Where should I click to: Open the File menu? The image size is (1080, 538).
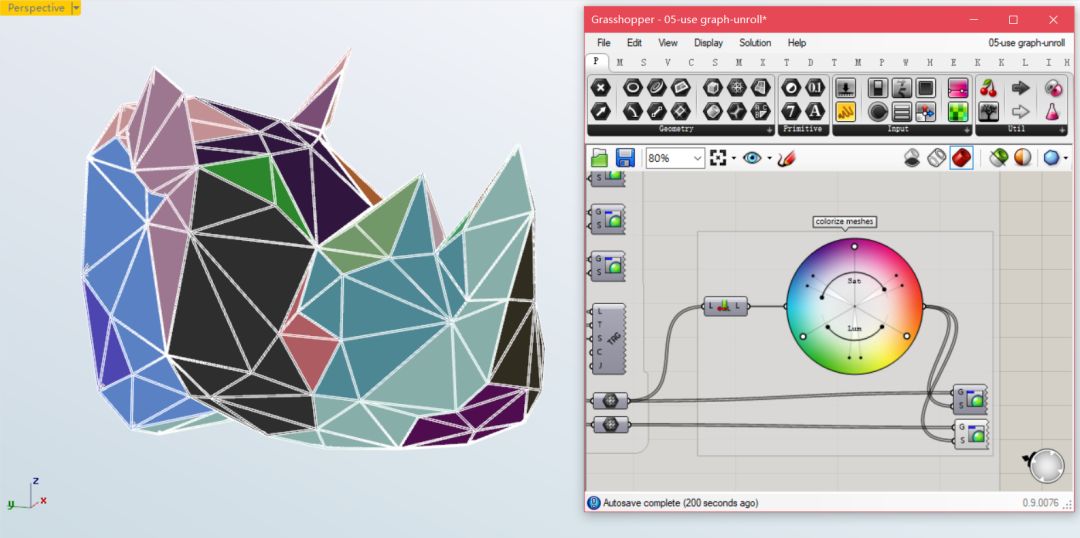tap(603, 43)
